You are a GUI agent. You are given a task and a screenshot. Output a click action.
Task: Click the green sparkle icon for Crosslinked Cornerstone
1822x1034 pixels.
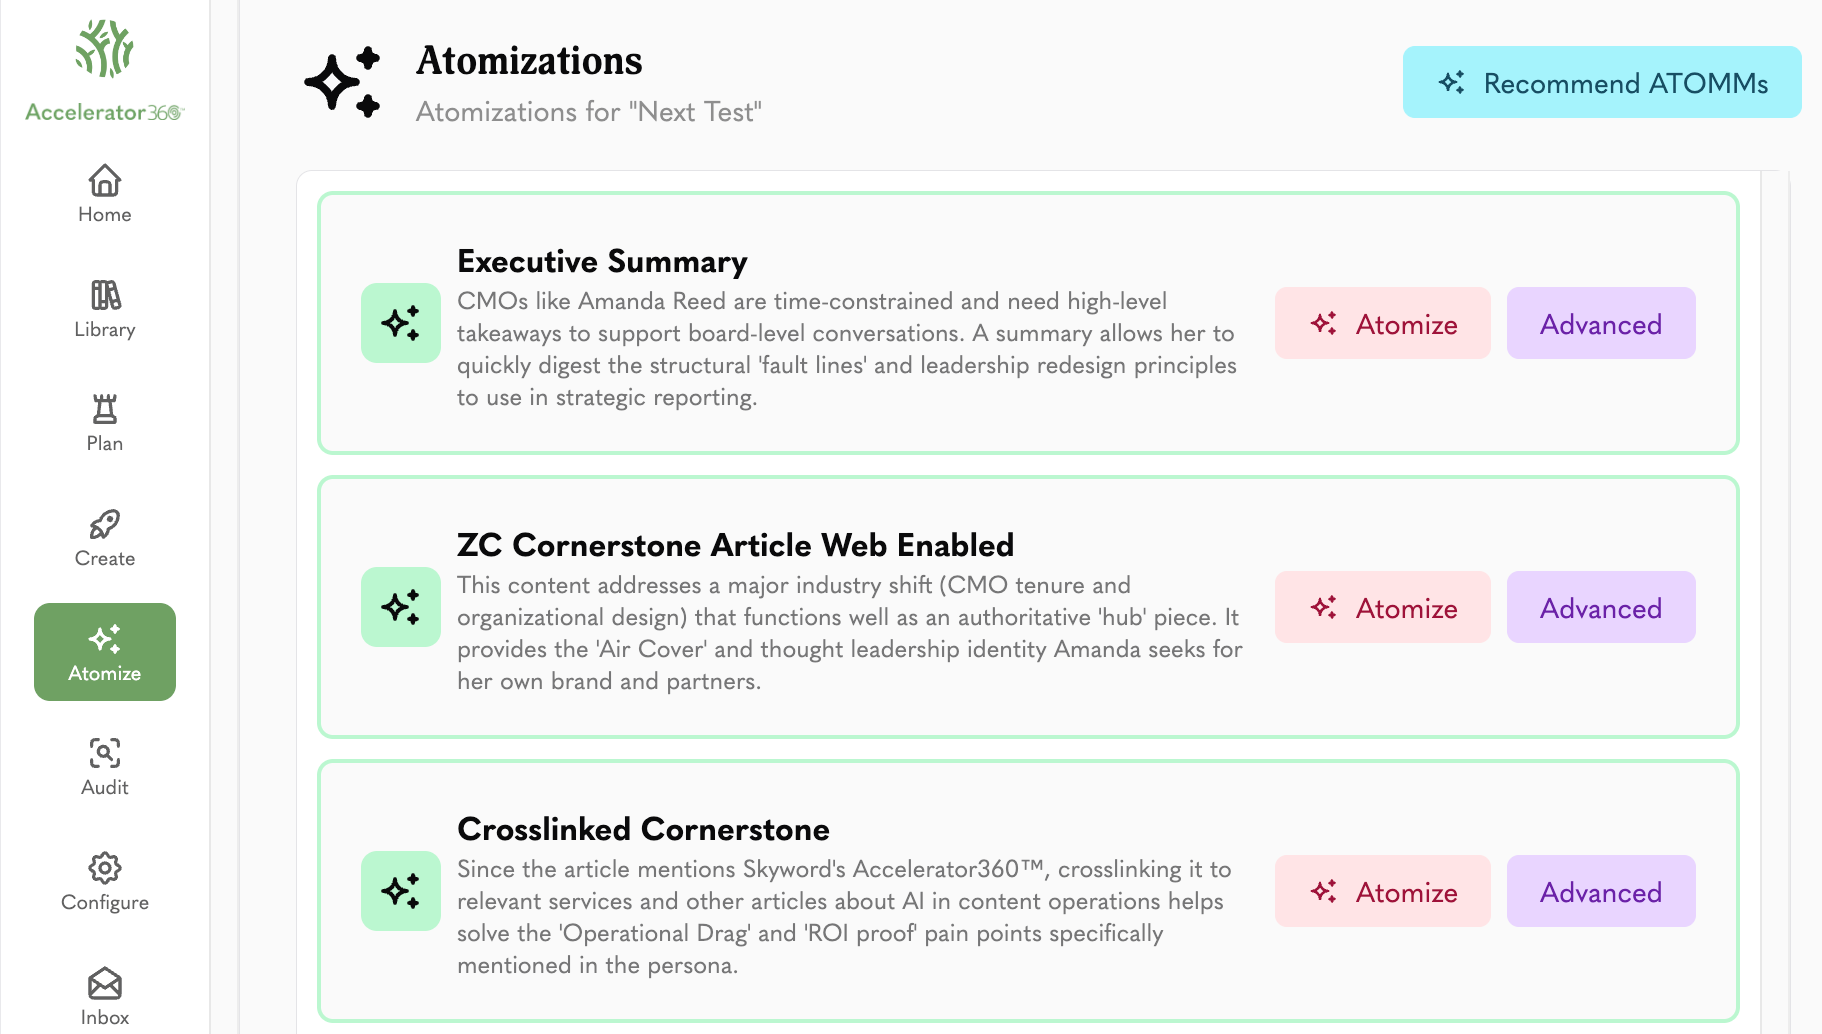(x=401, y=891)
